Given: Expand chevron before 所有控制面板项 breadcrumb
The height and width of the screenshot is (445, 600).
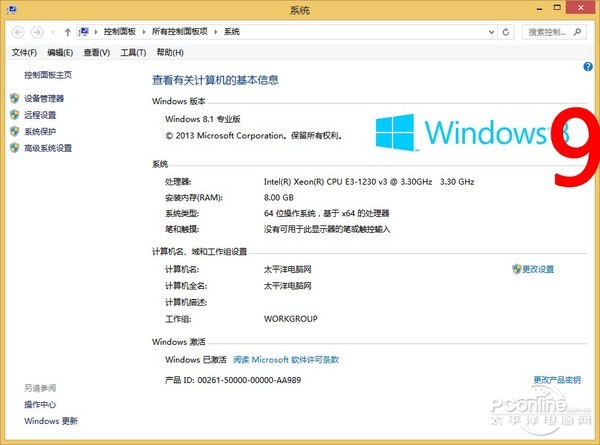Looking at the screenshot, I should tap(144, 32).
